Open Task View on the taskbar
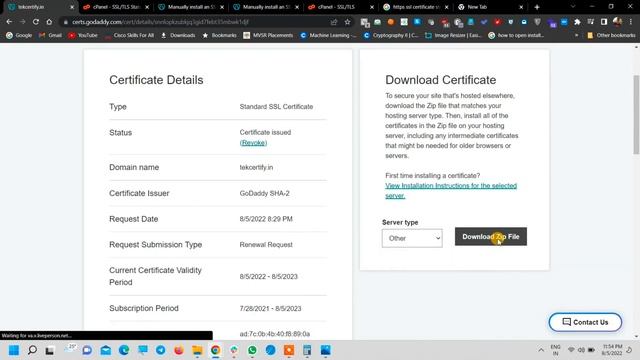Image resolution: width=640 pixels, height=360 pixels. click(x=50, y=350)
